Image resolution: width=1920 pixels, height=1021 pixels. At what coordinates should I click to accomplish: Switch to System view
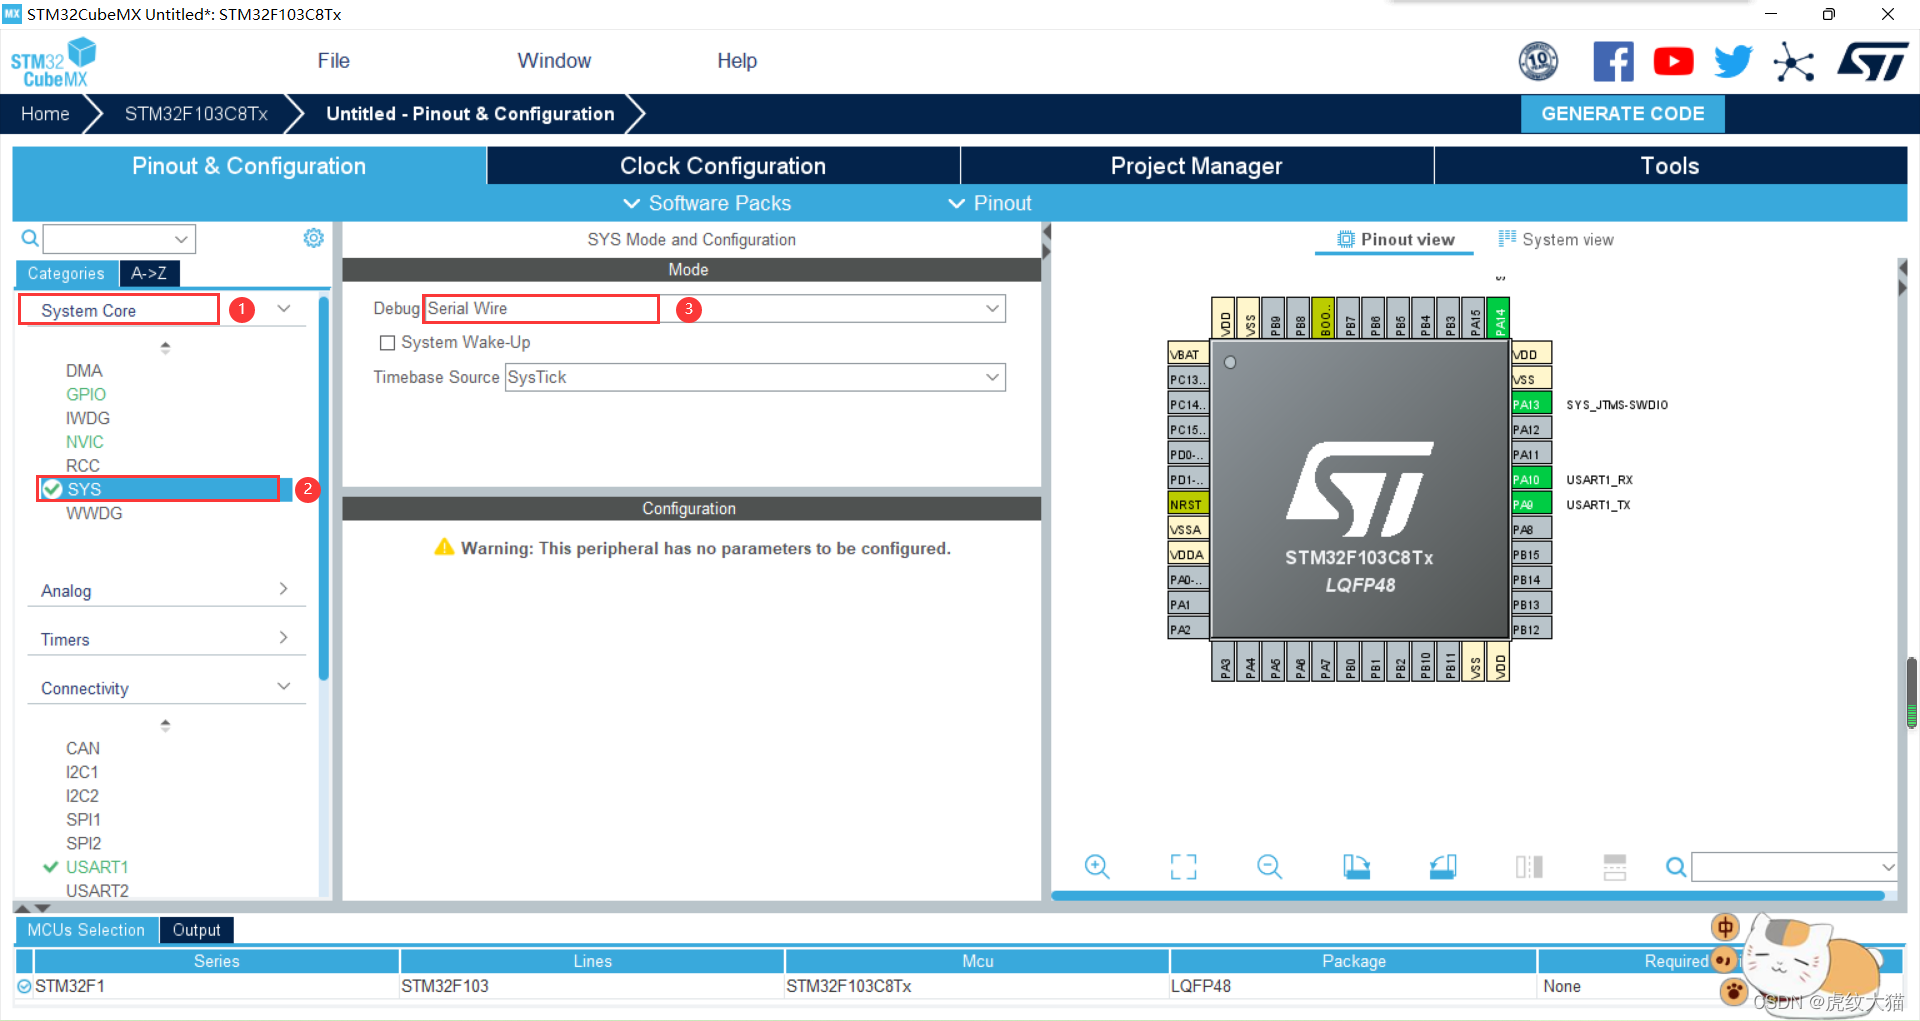[1556, 239]
